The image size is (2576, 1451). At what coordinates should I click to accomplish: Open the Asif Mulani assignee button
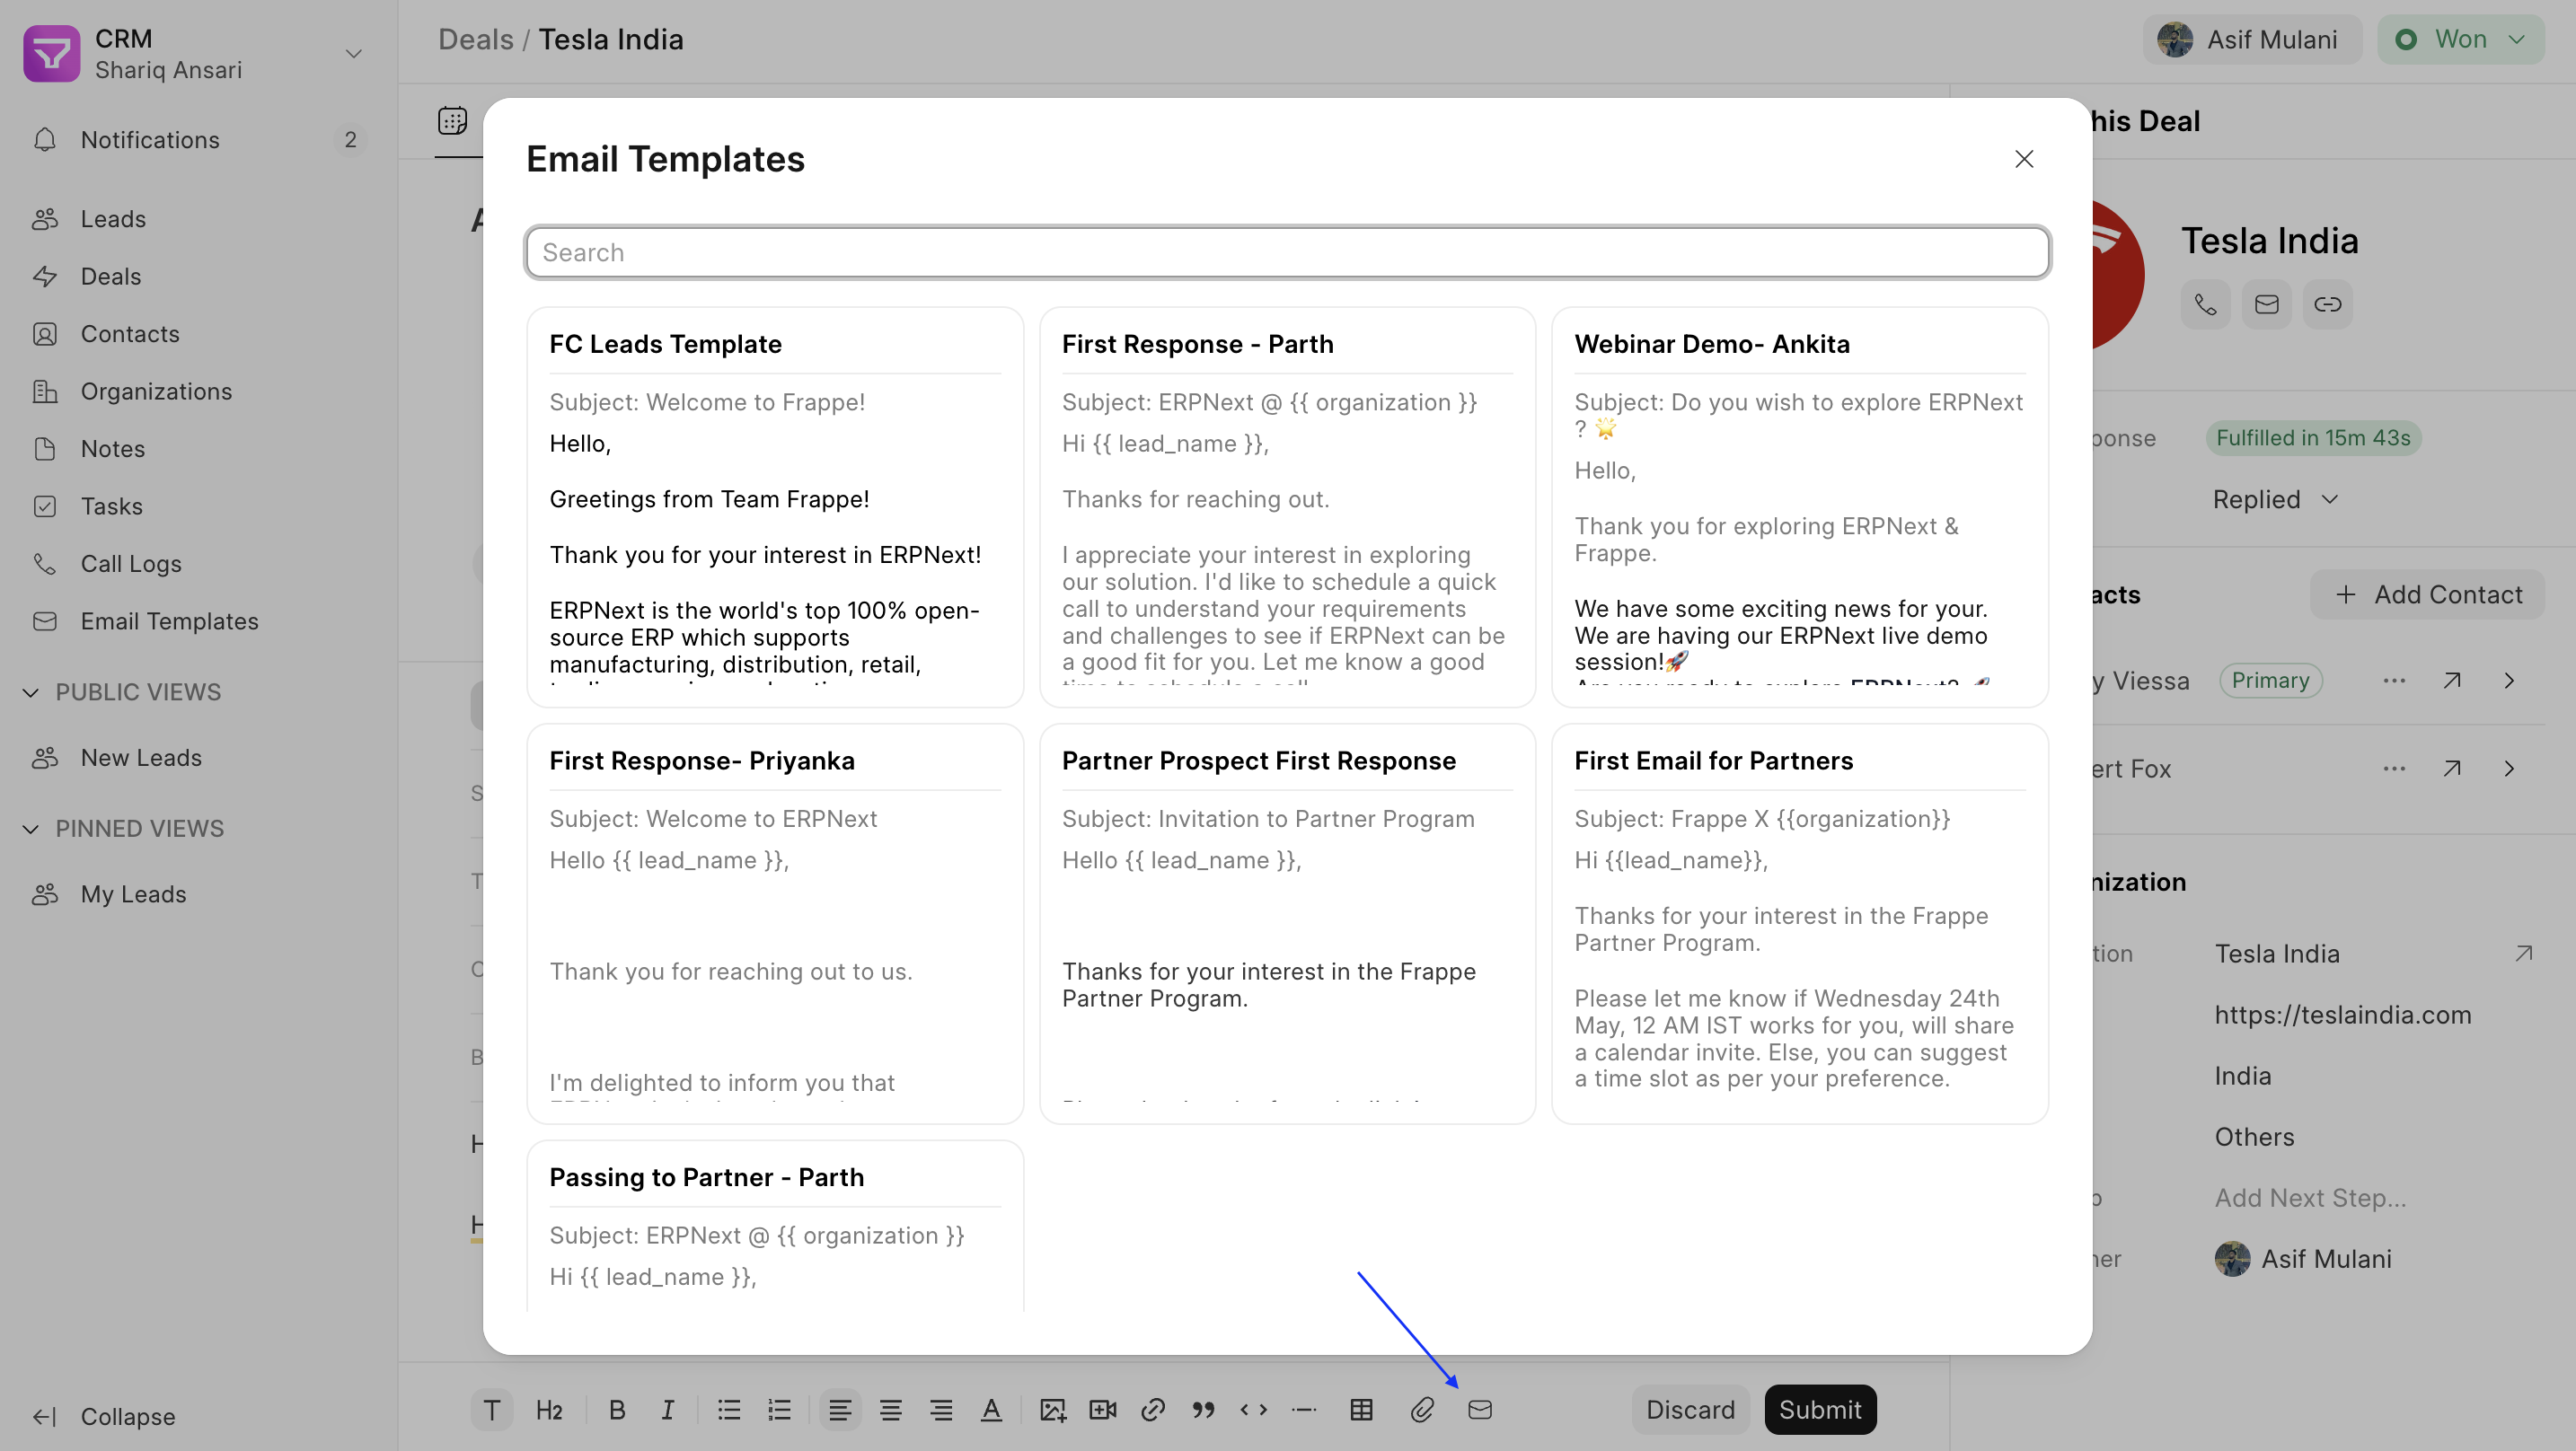point(2252,40)
